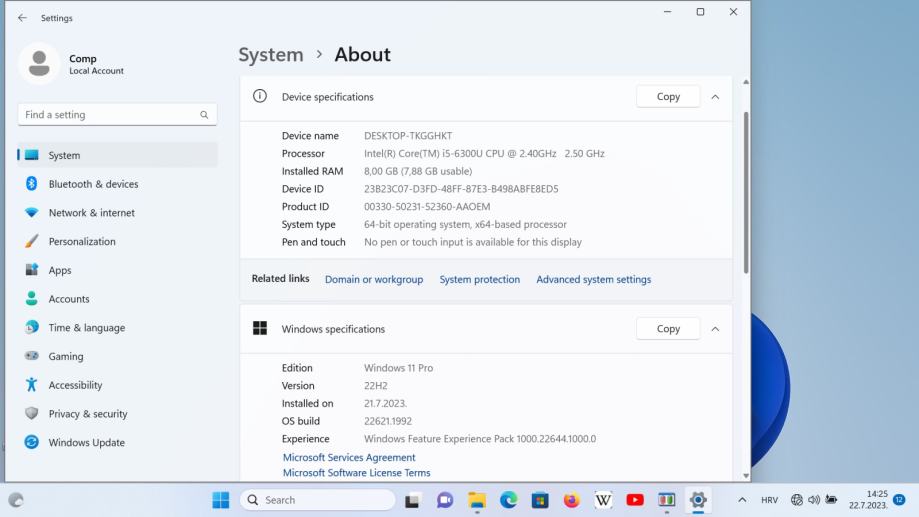Click the Bluetooth & devices icon in sidebar
This screenshot has height=517, width=919.
[32, 184]
